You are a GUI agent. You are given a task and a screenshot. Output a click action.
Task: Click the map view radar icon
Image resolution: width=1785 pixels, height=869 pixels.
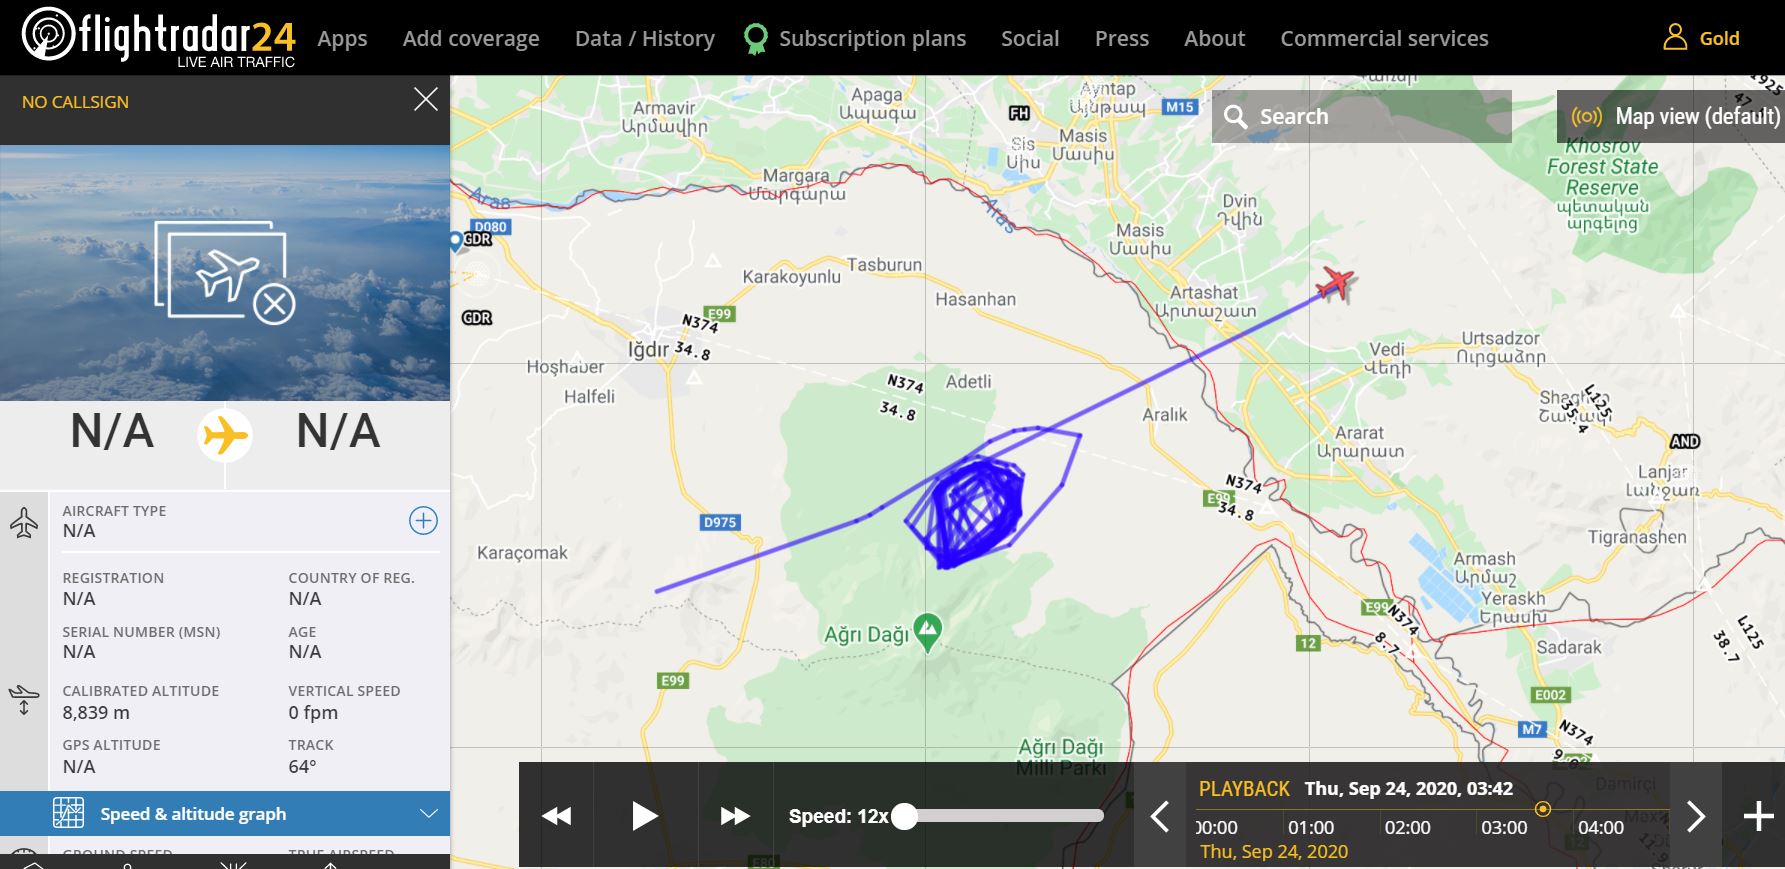pos(1586,117)
